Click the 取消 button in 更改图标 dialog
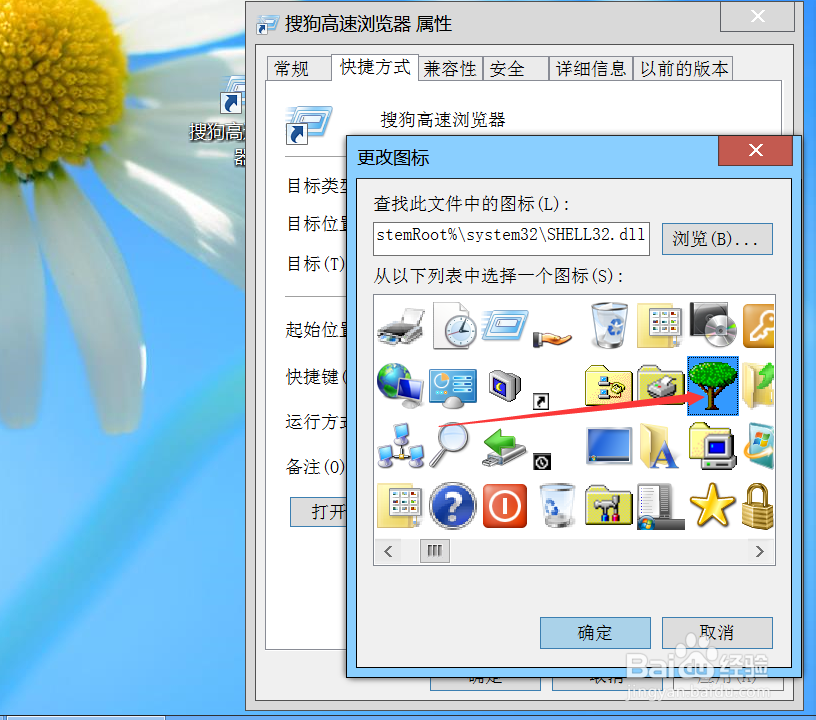The width and height of the screenshot is (816, 720). click(717, 633)
